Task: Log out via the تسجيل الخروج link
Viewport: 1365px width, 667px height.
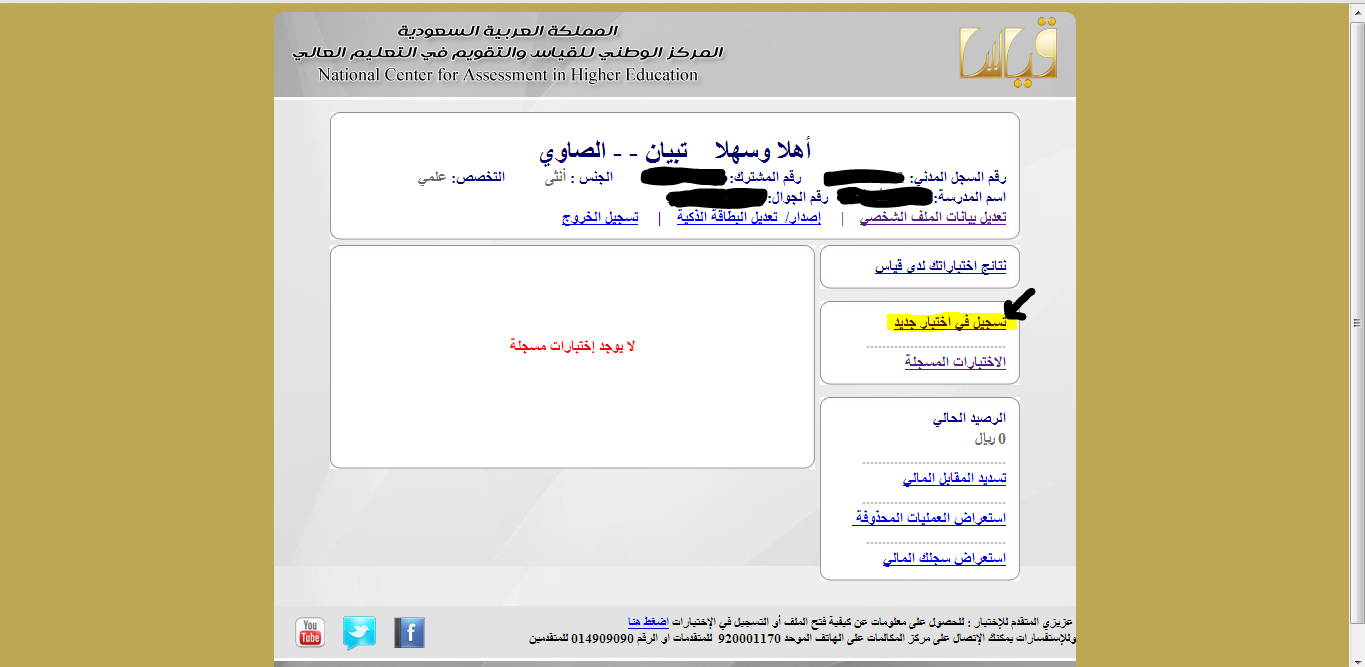Action: [x=600, y=217]
